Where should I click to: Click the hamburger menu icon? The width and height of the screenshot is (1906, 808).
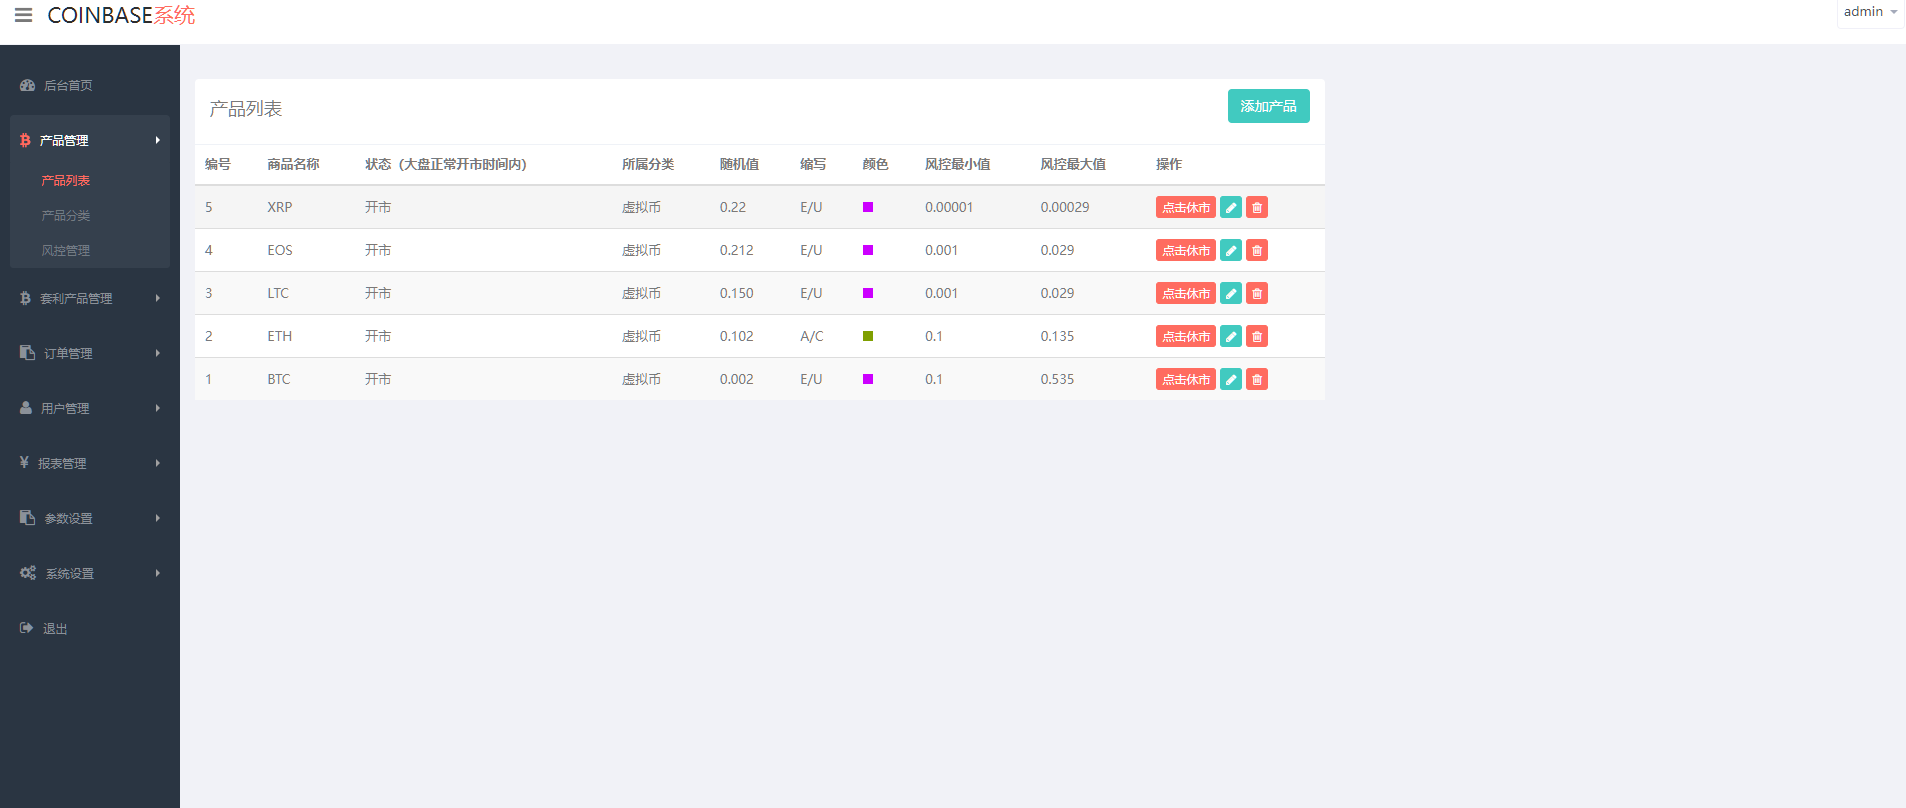(x=23, y=15)
